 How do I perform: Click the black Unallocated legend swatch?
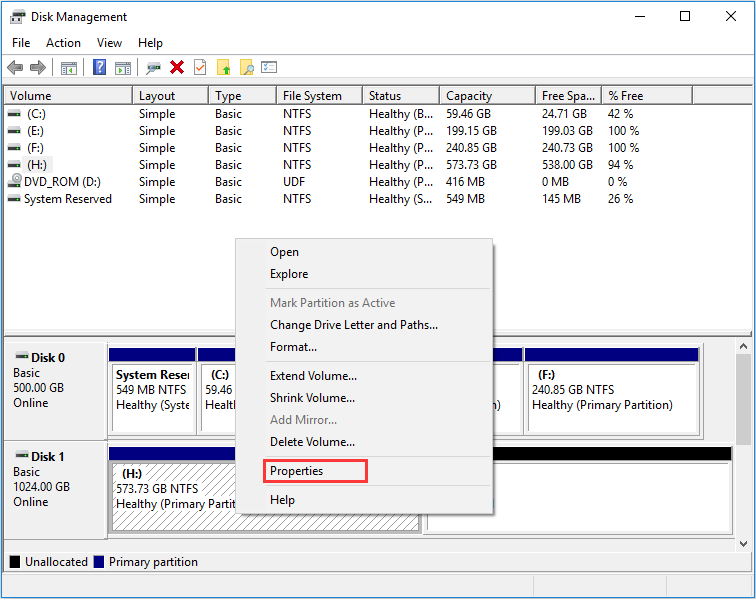(x=15, y=562)
